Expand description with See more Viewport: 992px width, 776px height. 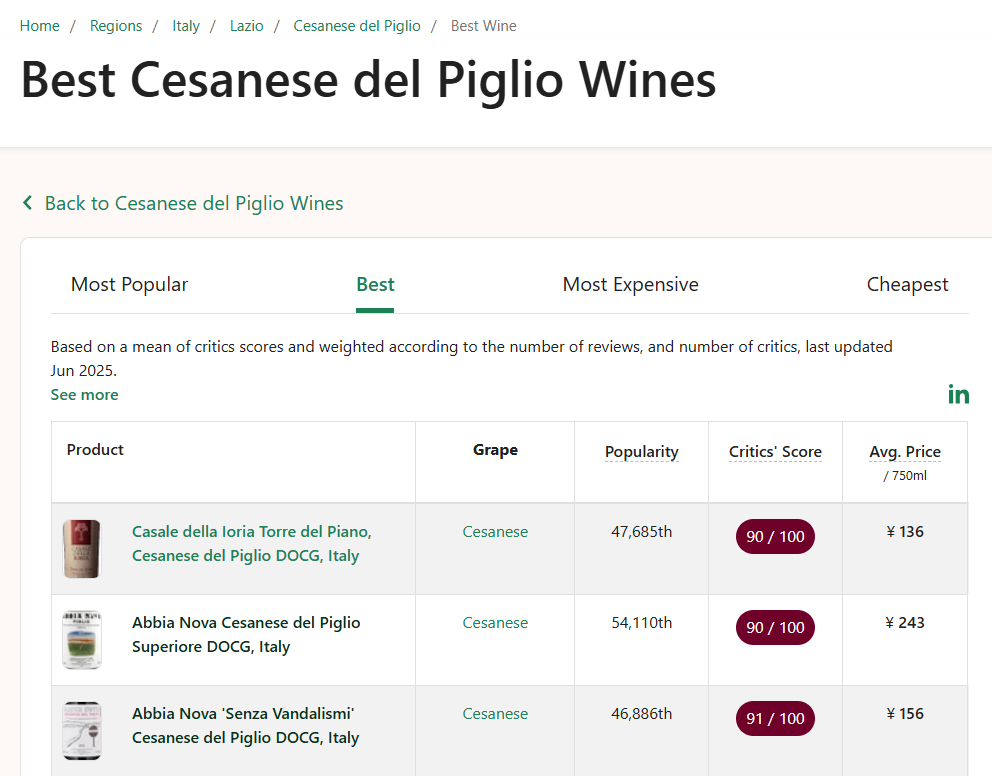pyautogui.click(x=84, y=395)
